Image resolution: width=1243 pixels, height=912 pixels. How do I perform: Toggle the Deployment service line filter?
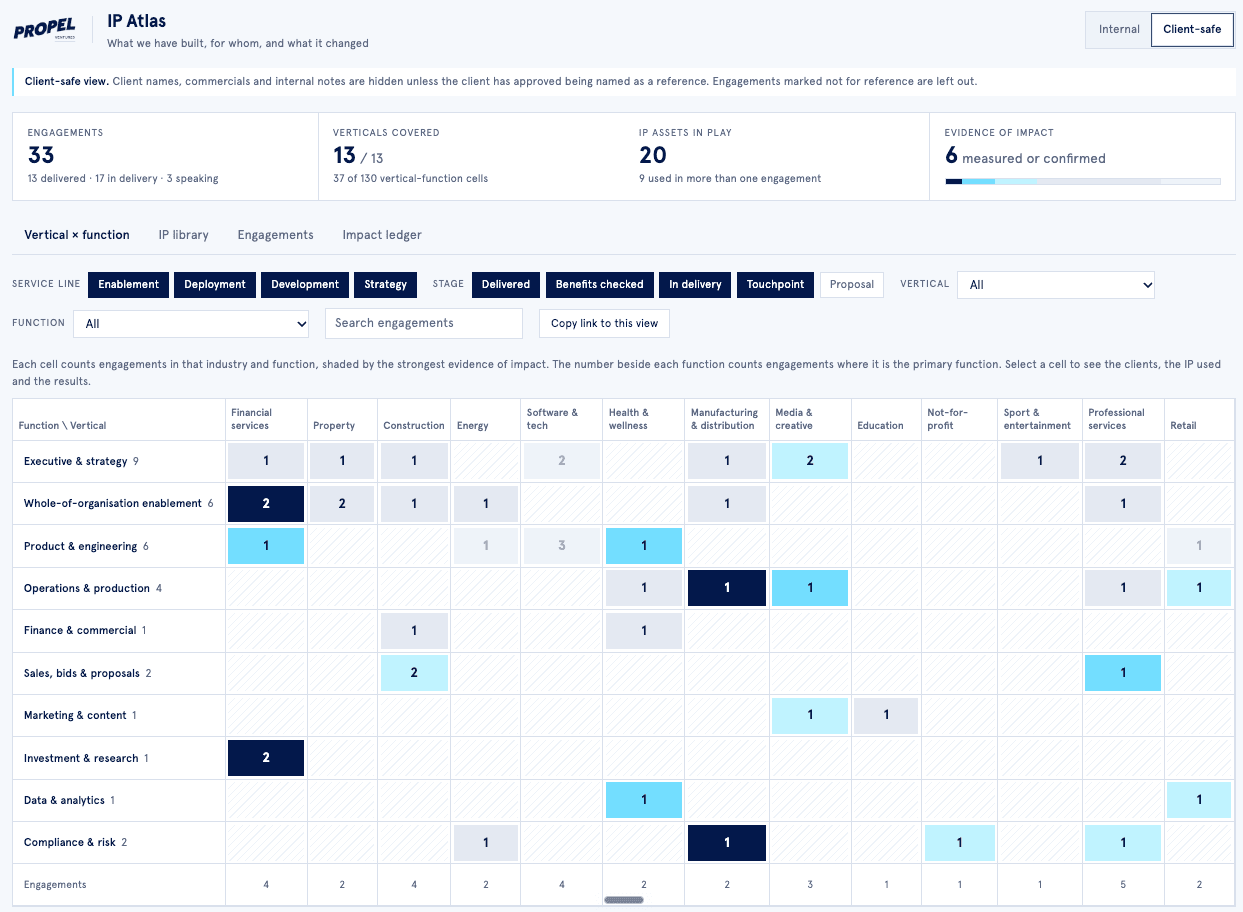[x=215, y=284]
